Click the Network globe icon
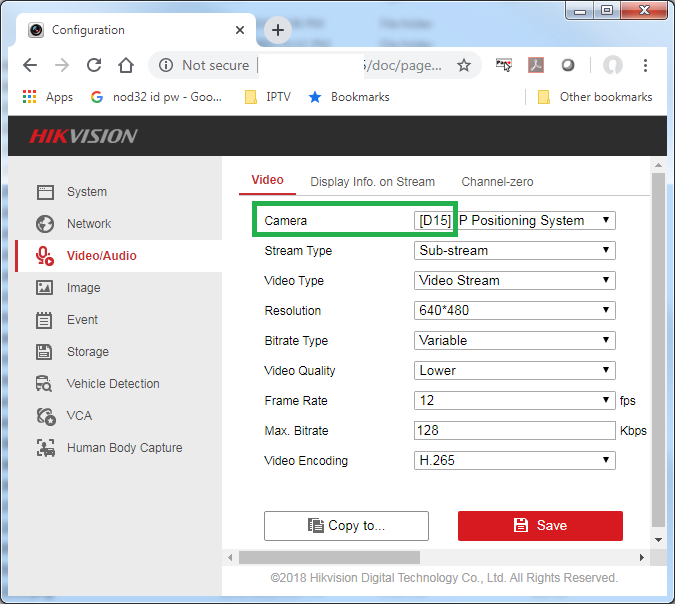This screenshot has width=675, height=604. (x=45, y=224)
